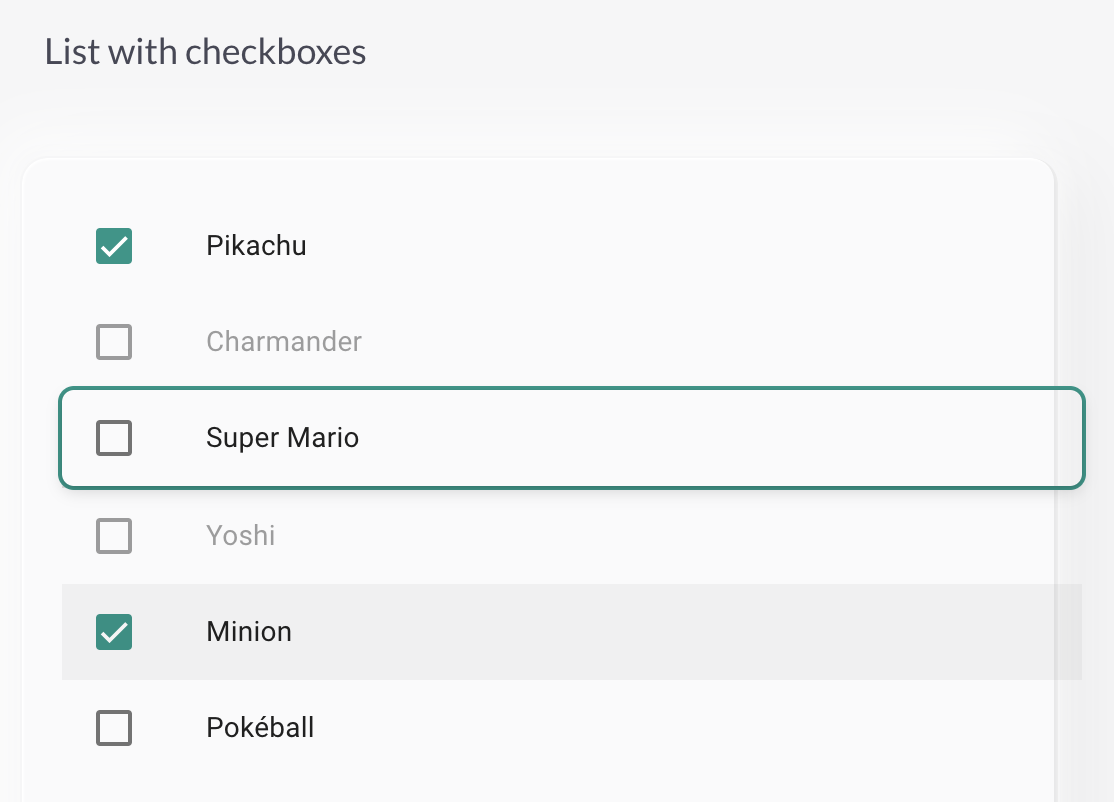
Task: Click the green checkmark beside Minion
Action: 113,632
